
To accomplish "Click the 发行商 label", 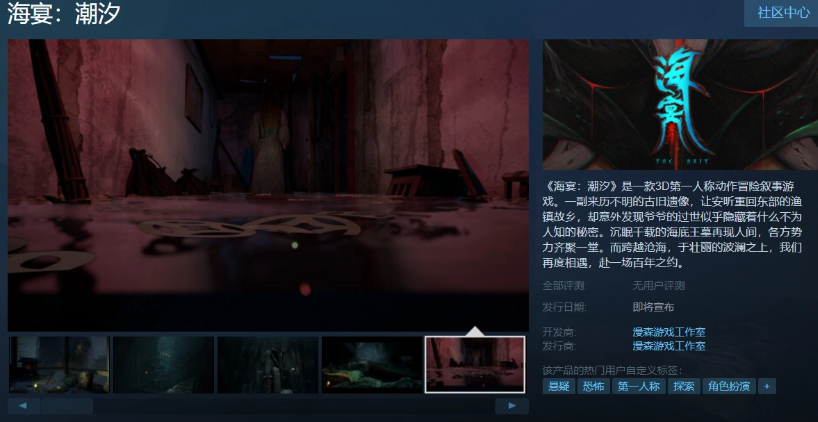I will 559,345.
